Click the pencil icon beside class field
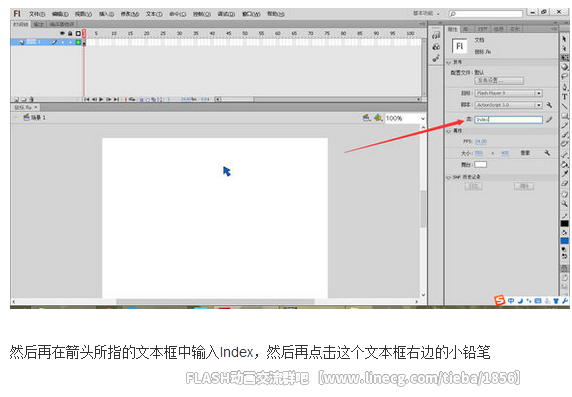This screenshot has height=397, width=572. click(549, 119)
